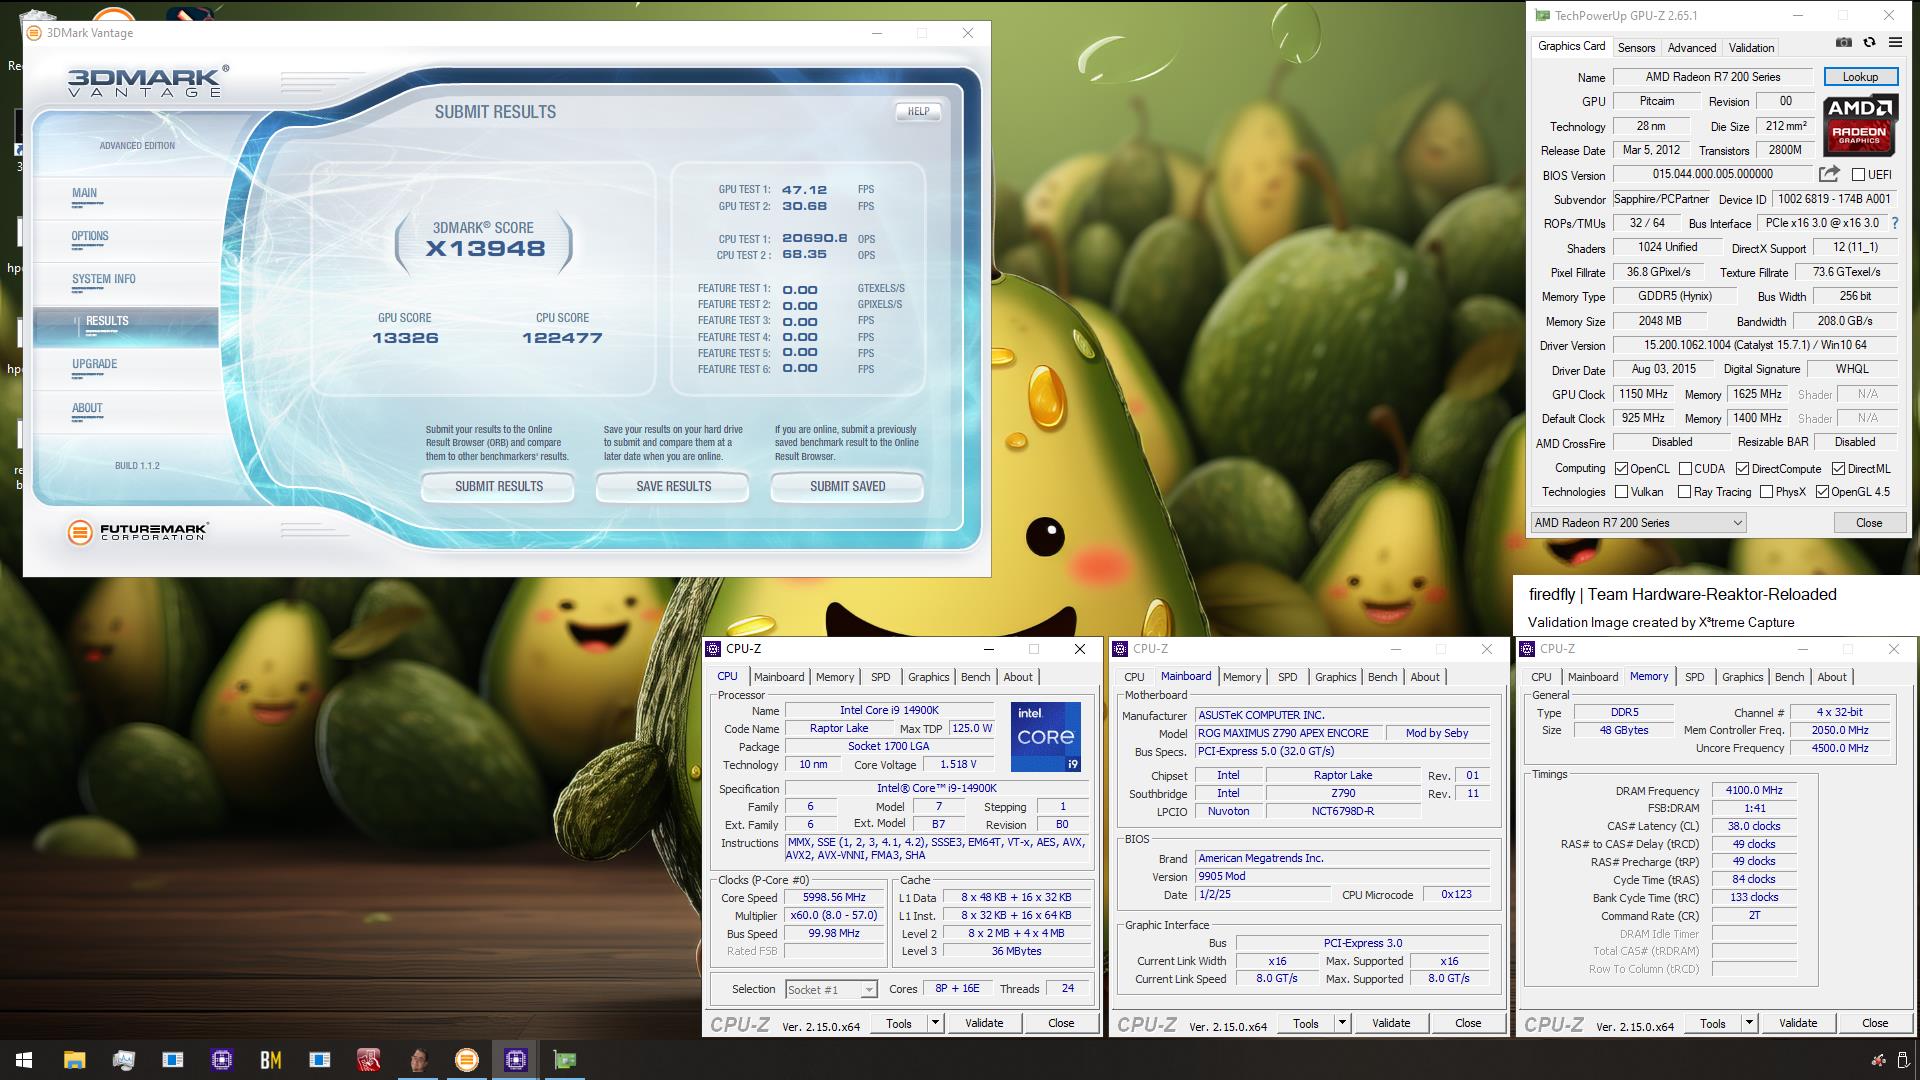1920x1080 pixels.
Task: Open the red app icon on taskbar
Action: pos(368,1060)
